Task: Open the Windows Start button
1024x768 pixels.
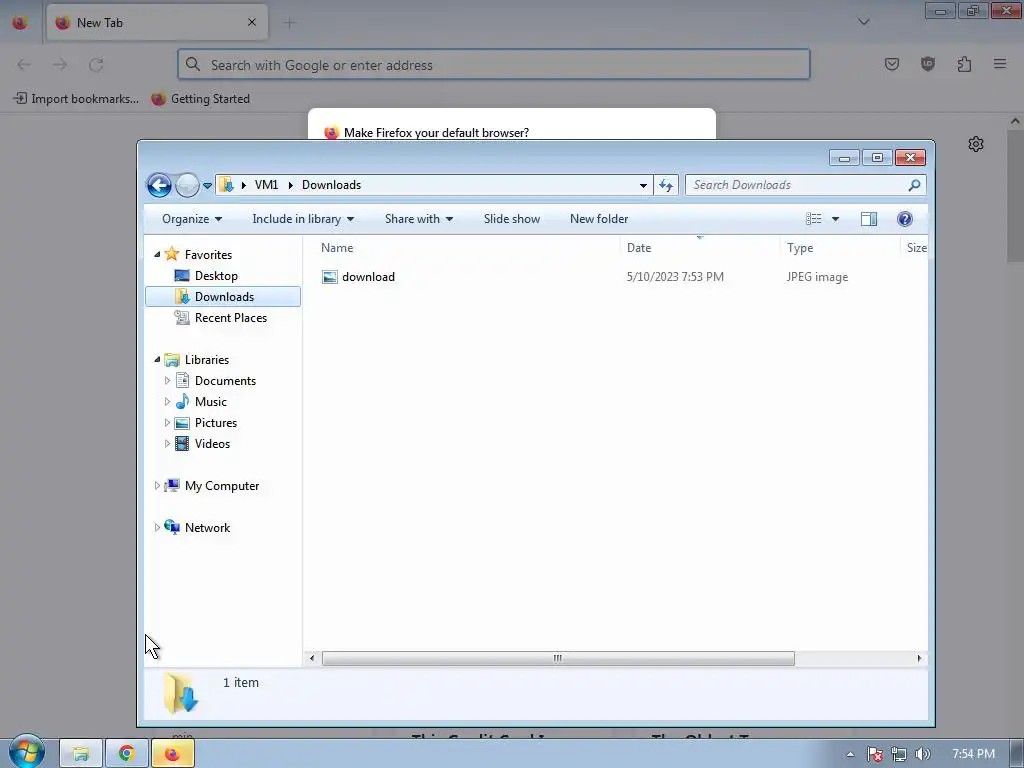Action: [27, 751]
